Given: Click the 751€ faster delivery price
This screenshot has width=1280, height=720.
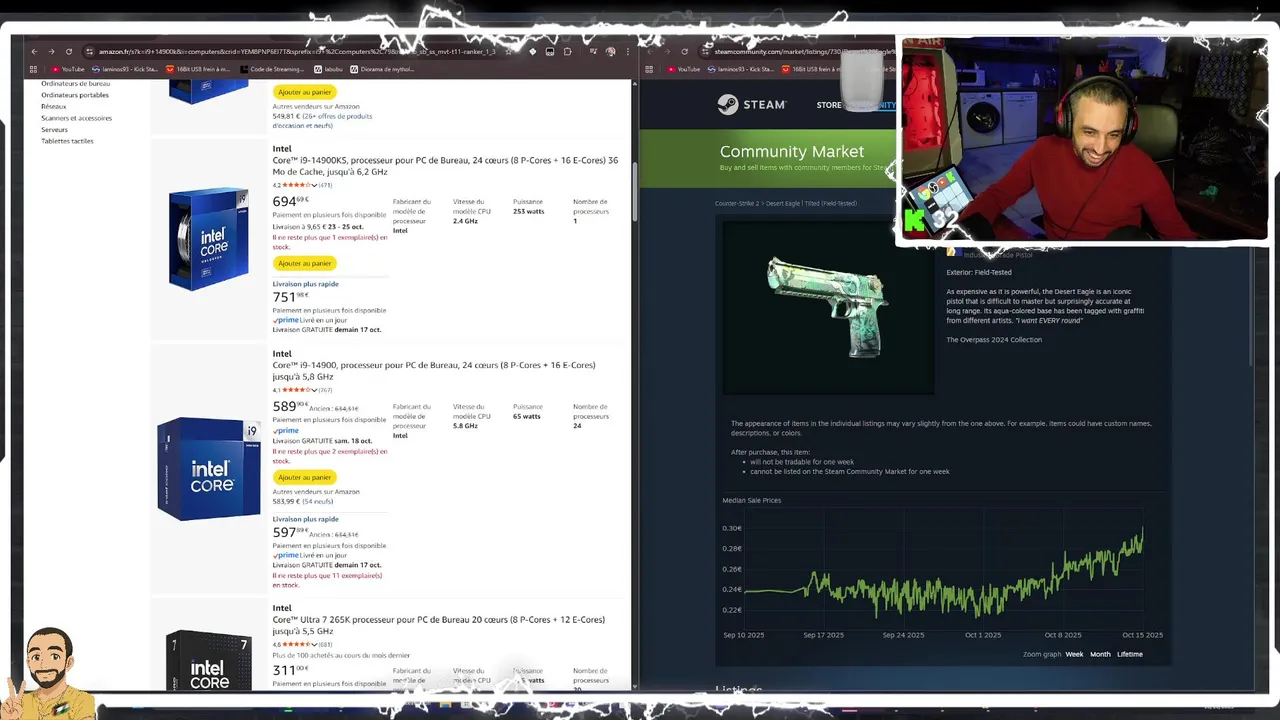Looking at the screenshot, I should 290,297.
